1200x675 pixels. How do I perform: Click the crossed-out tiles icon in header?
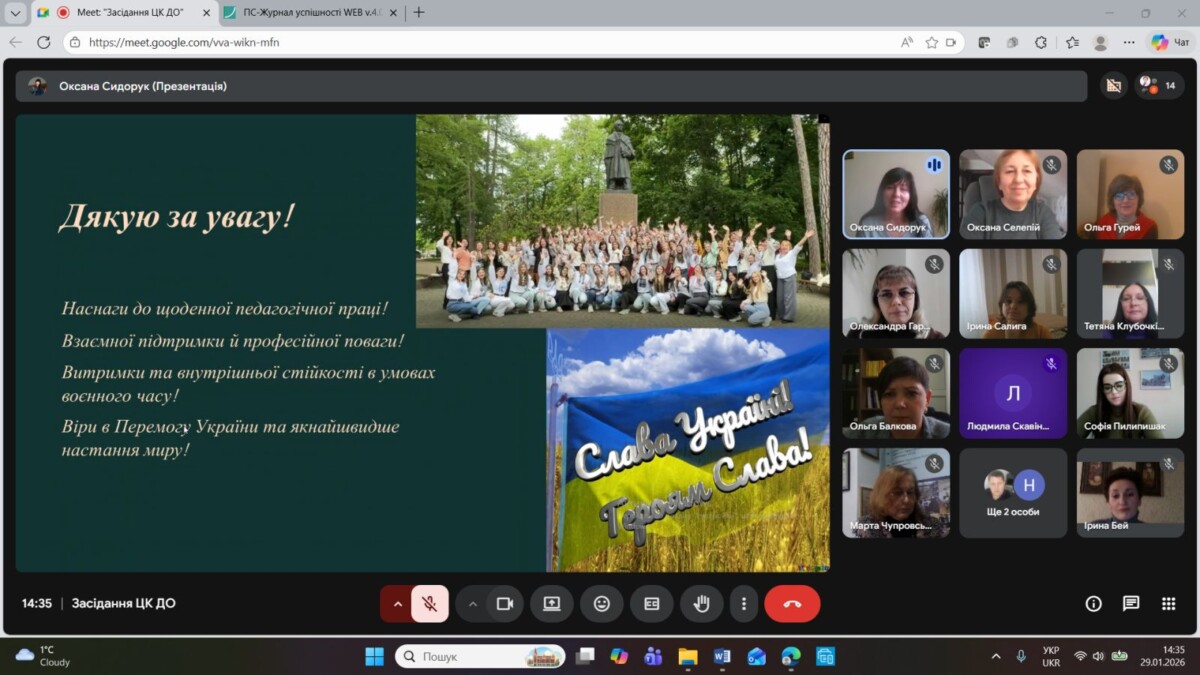click(x=1113, y=86)
